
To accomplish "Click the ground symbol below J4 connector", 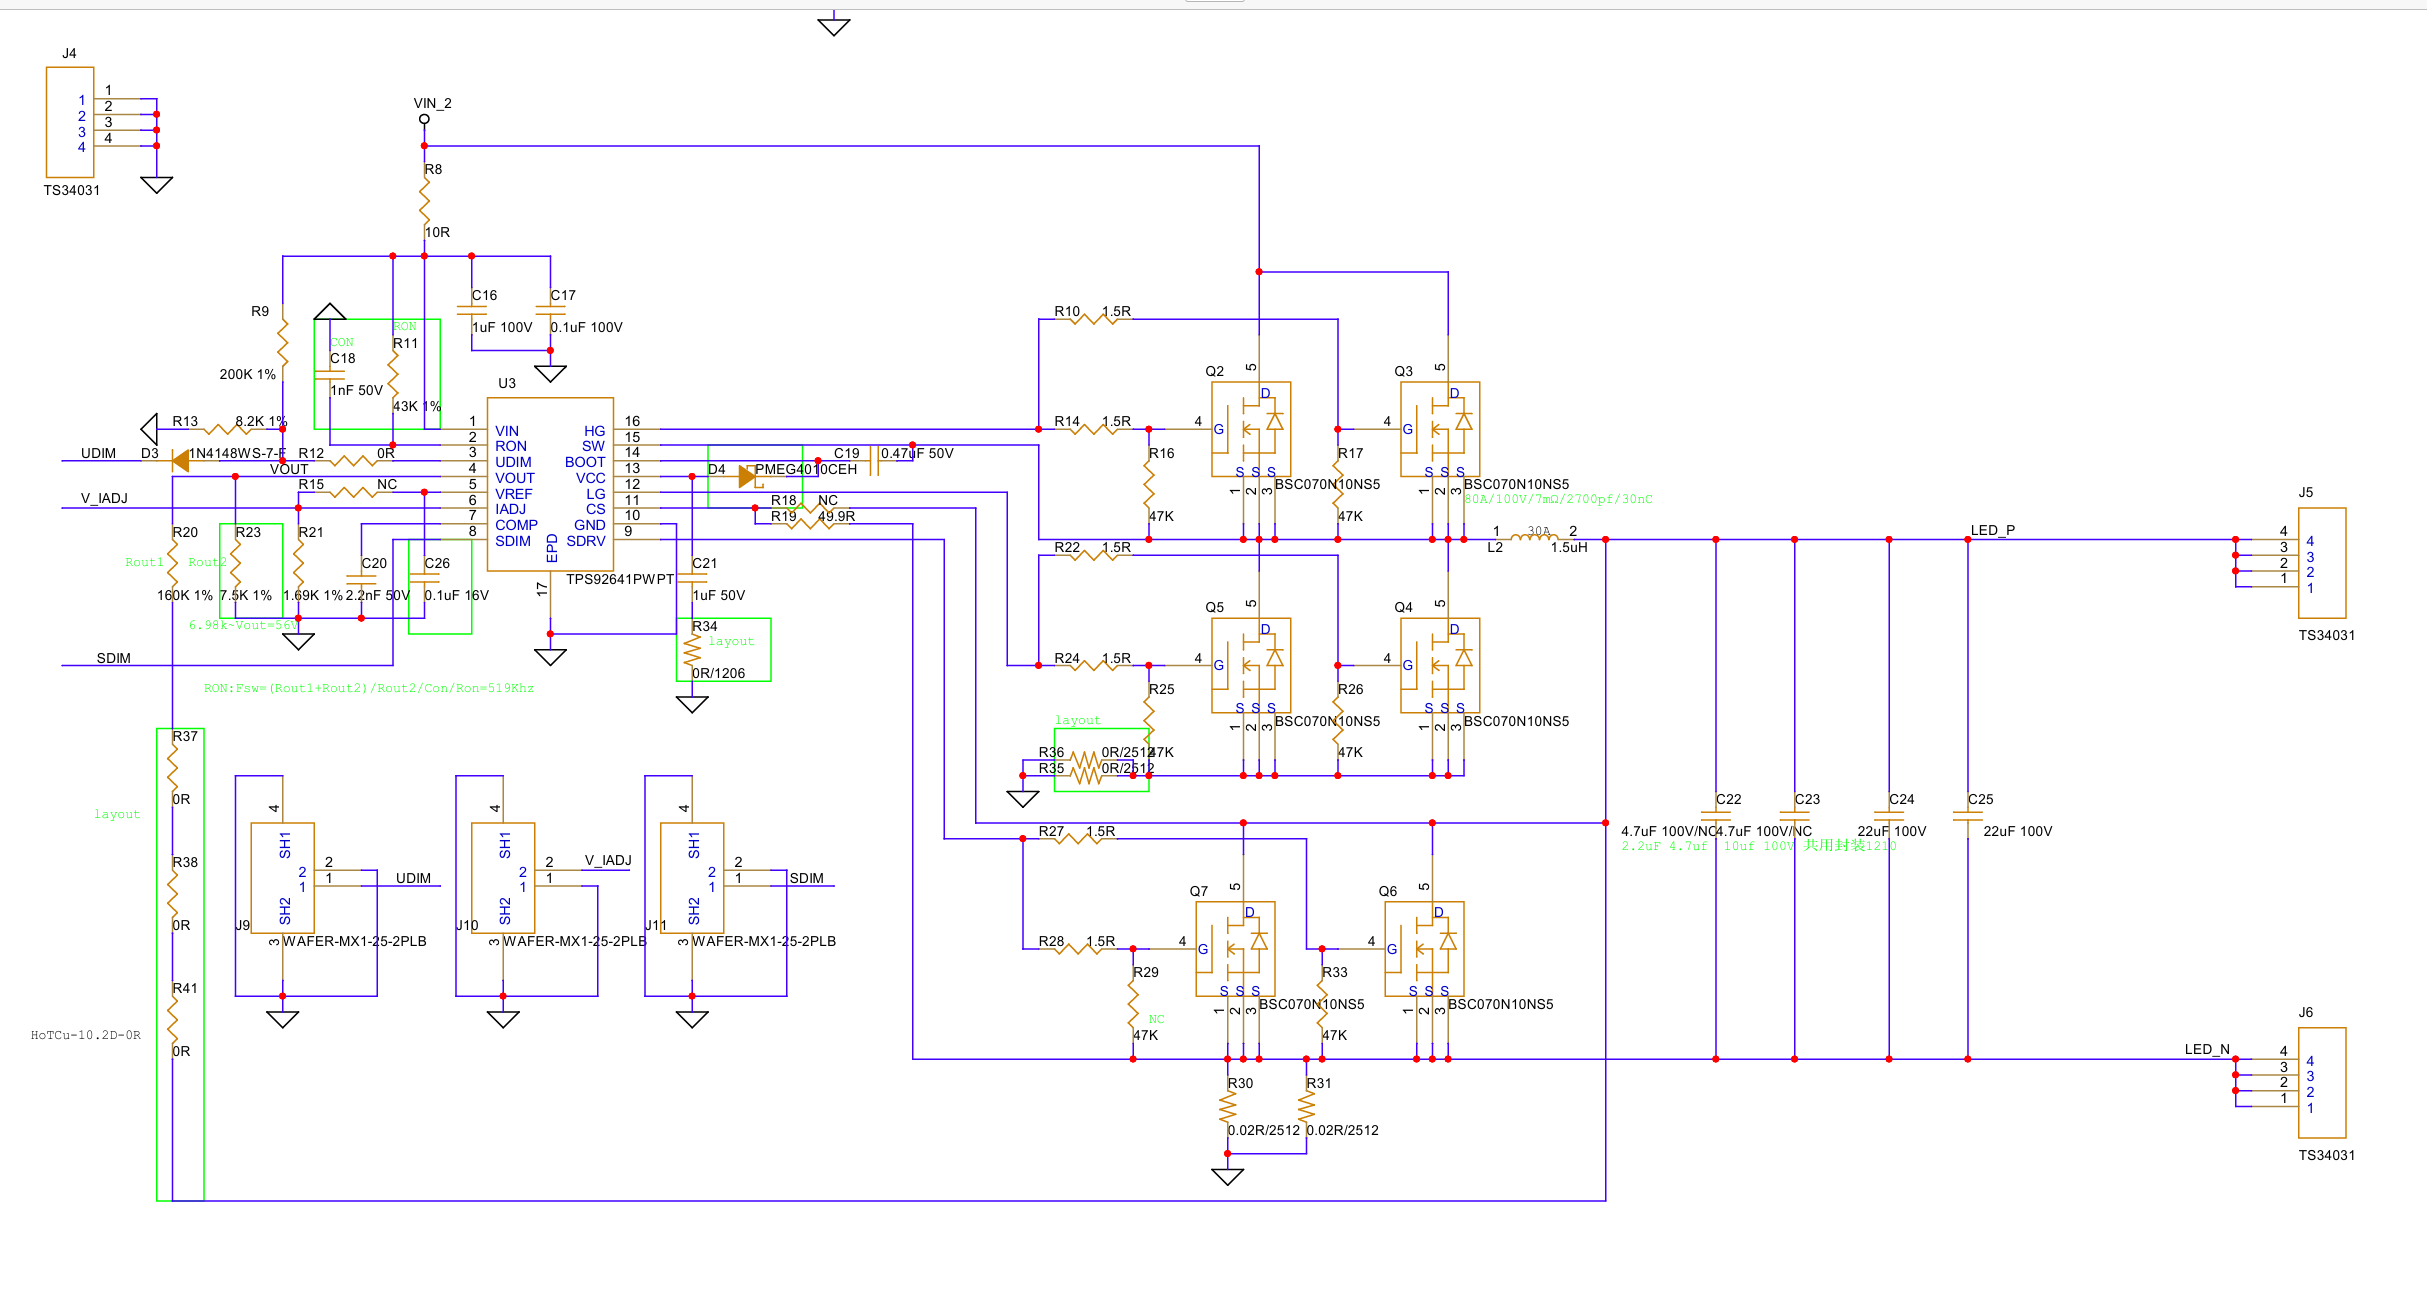I will (157, 185).
